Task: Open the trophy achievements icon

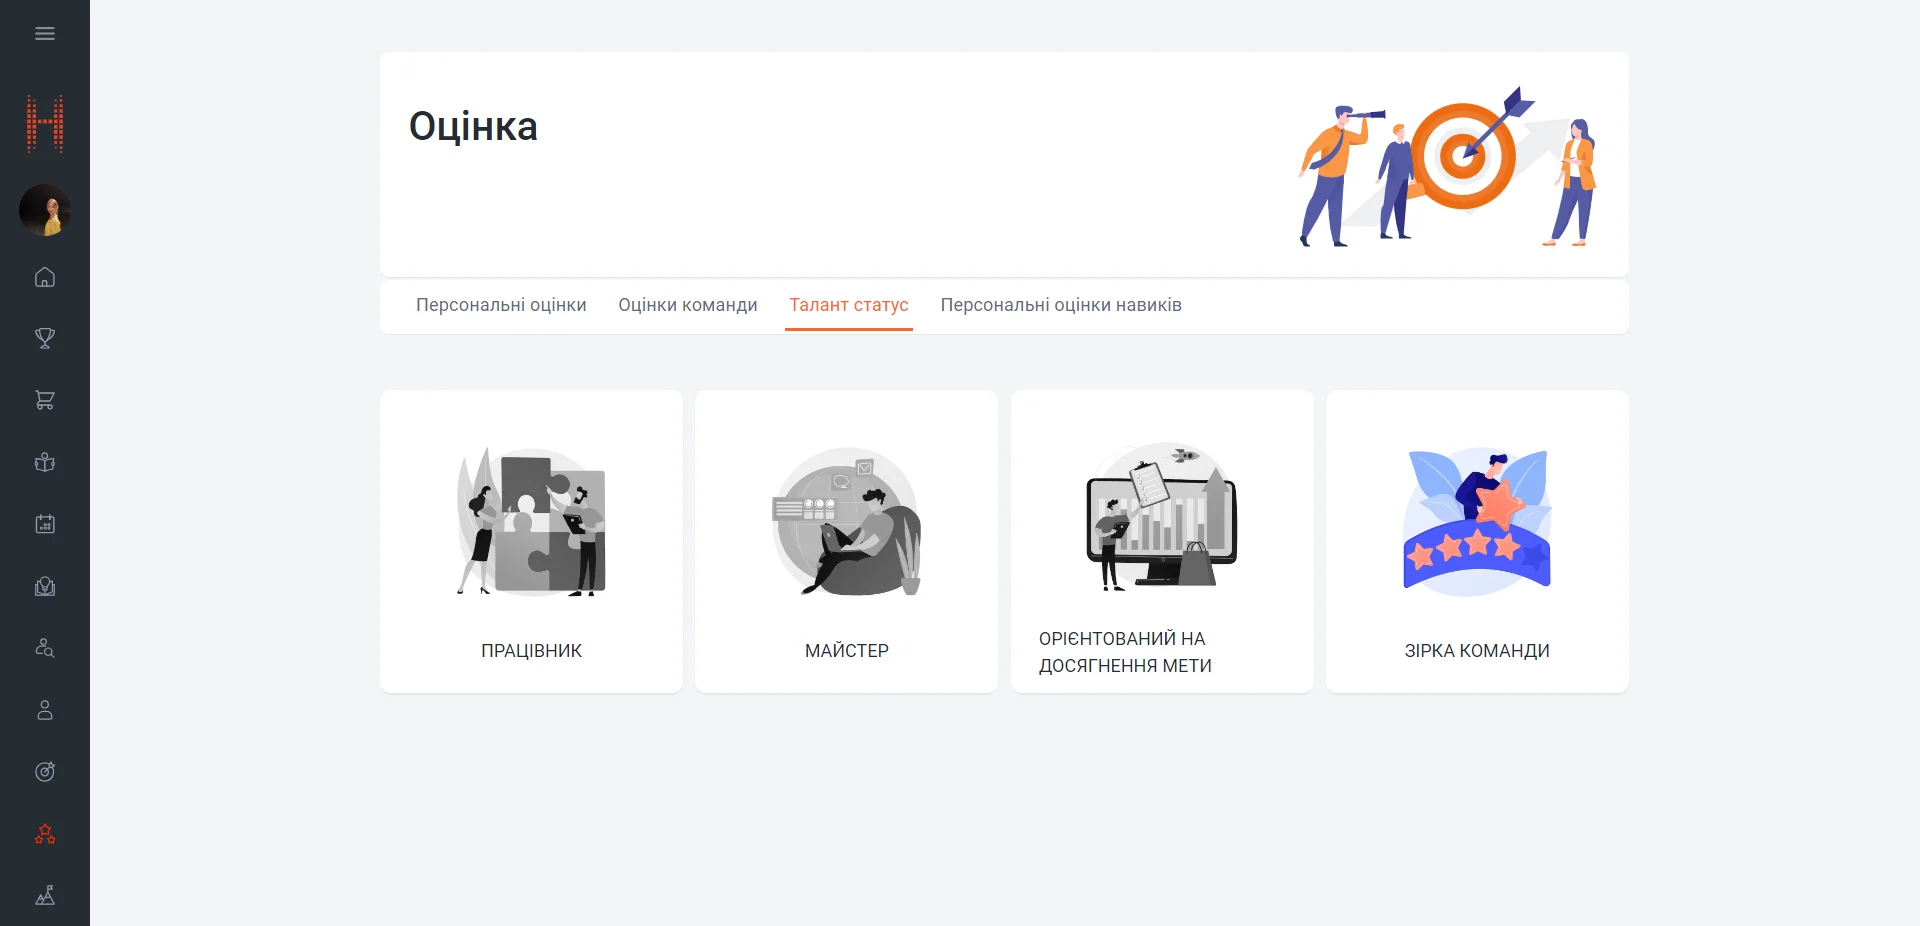Action: [x=45, y=339]
